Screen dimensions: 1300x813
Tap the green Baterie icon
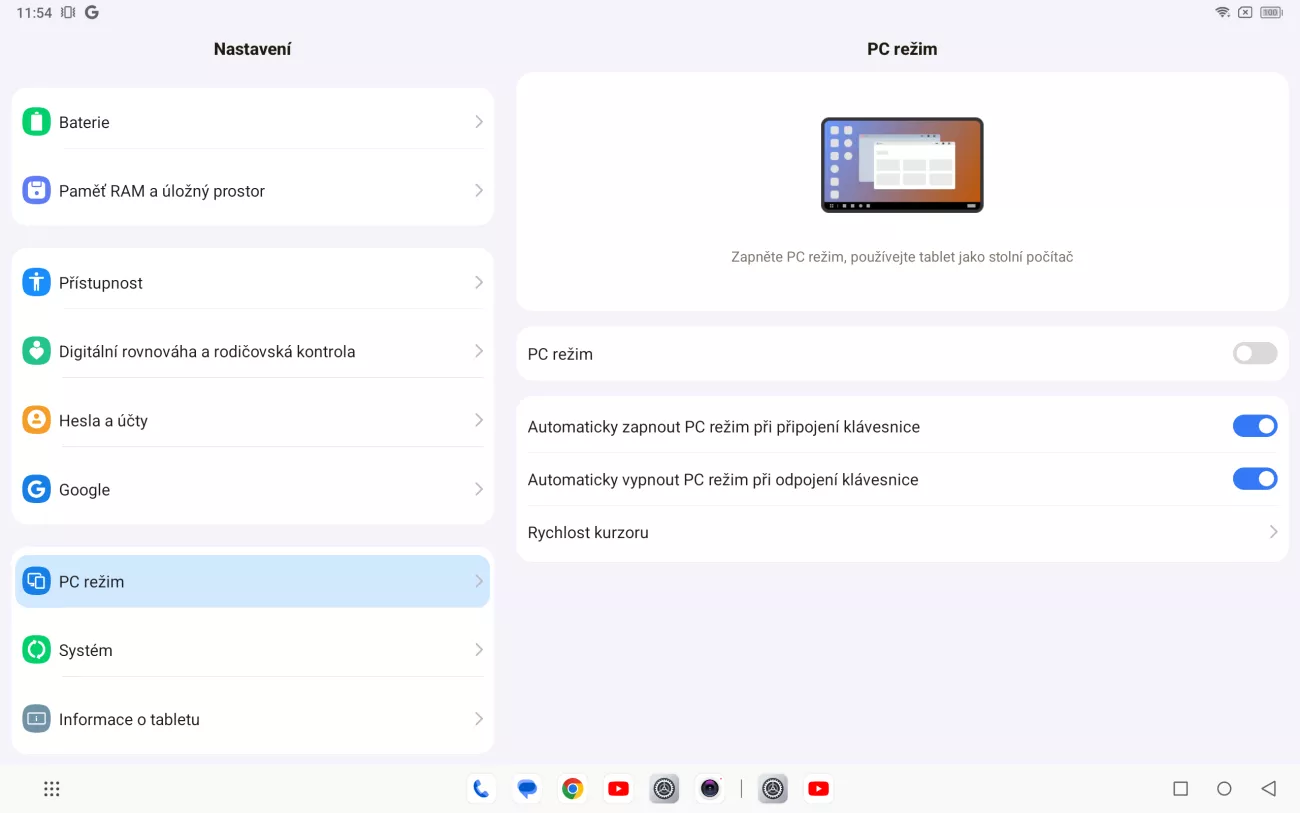pos(37,122)
